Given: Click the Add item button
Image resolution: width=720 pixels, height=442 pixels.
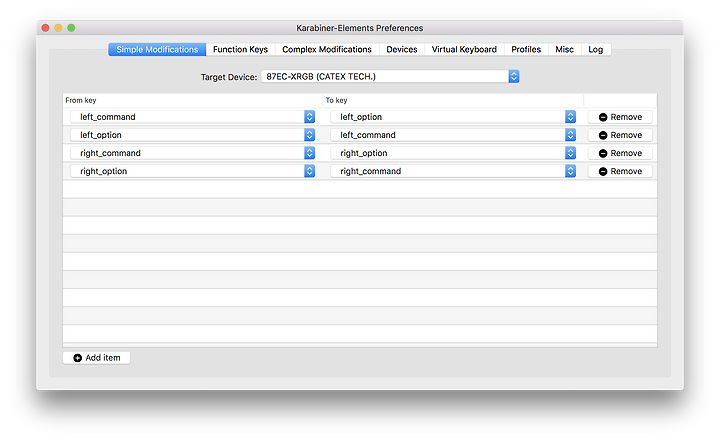Looking at the screenshot, I should 96,358.
